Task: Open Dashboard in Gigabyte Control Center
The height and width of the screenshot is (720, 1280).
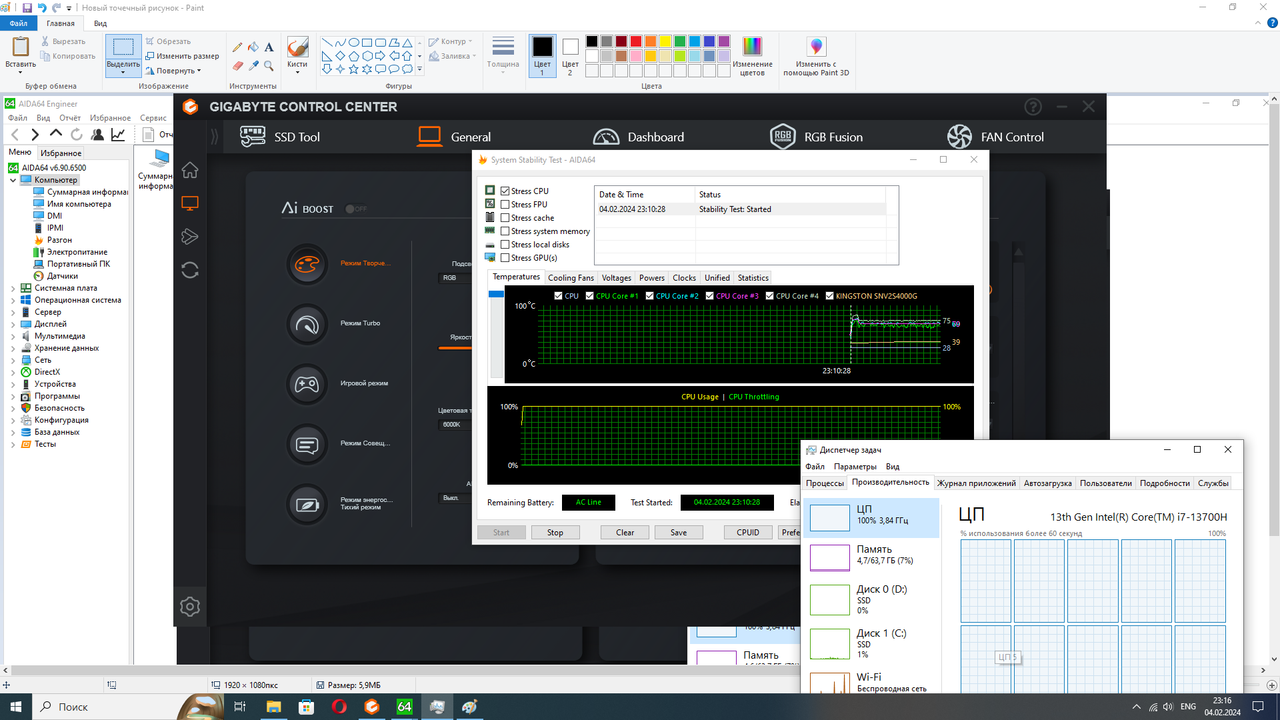Action: pos(638,137)
